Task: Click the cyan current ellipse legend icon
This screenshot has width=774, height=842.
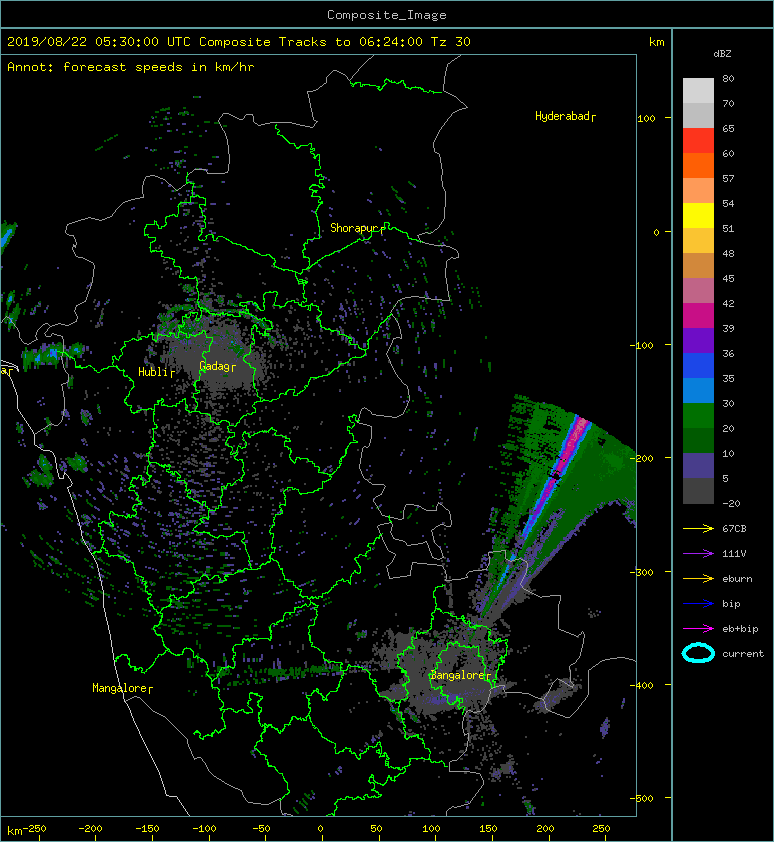Action: 698,653
